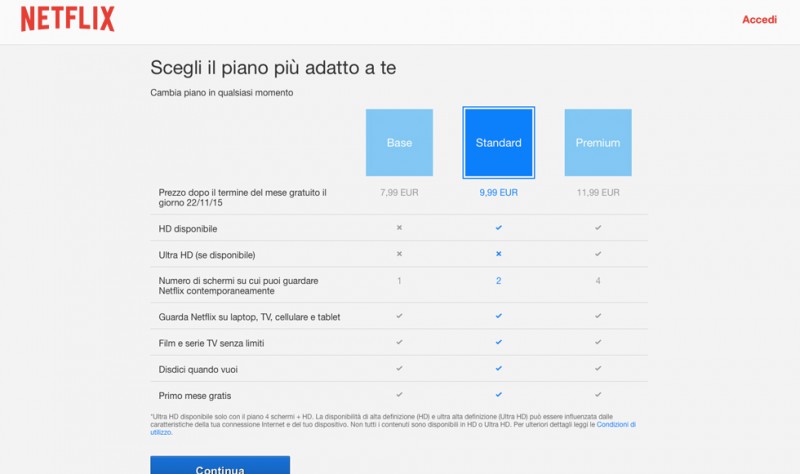Click the Film e serie TV checkmark under Premium

598,342
